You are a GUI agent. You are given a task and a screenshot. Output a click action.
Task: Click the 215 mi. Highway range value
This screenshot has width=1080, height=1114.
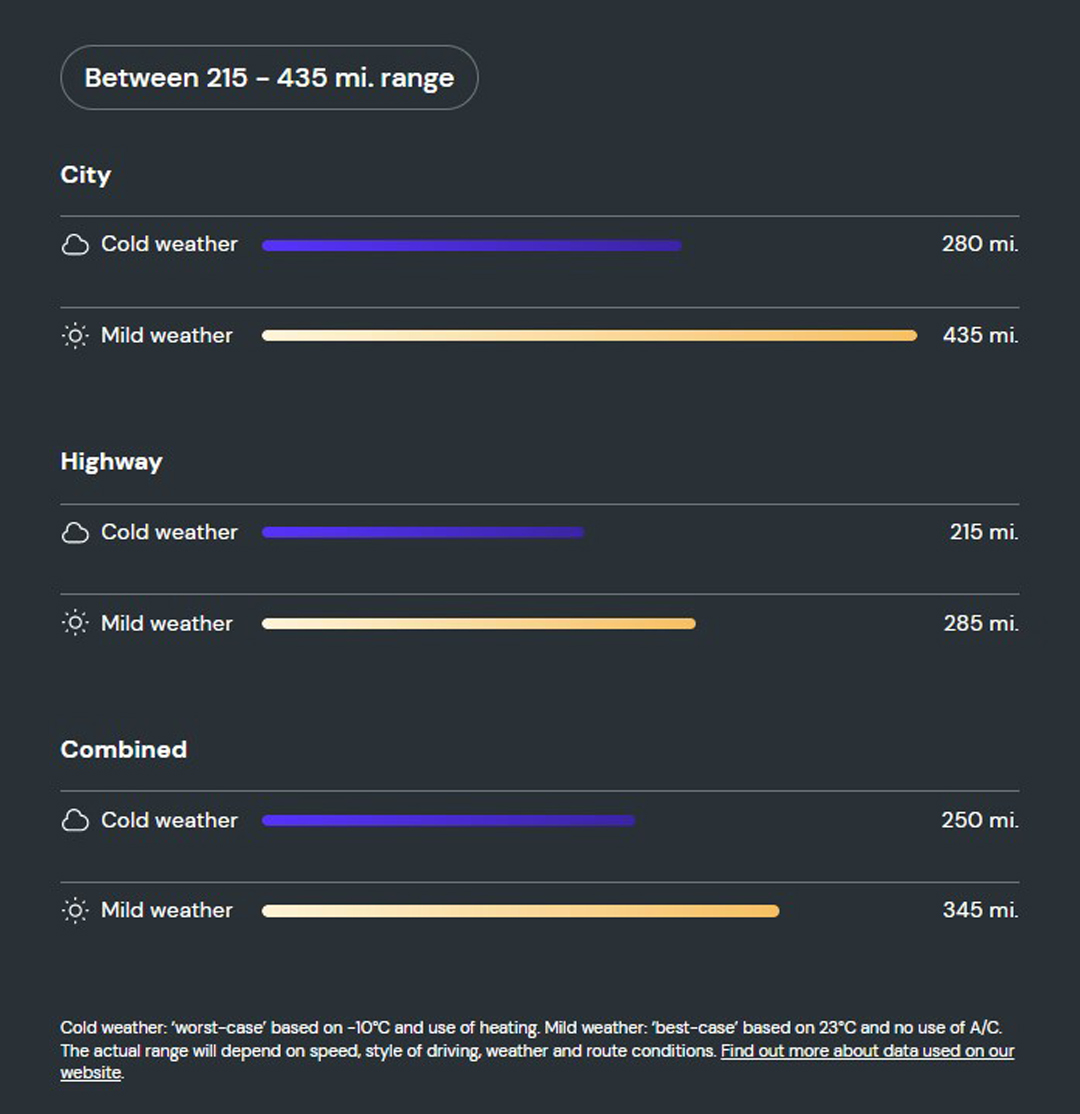tap(984, 533)
